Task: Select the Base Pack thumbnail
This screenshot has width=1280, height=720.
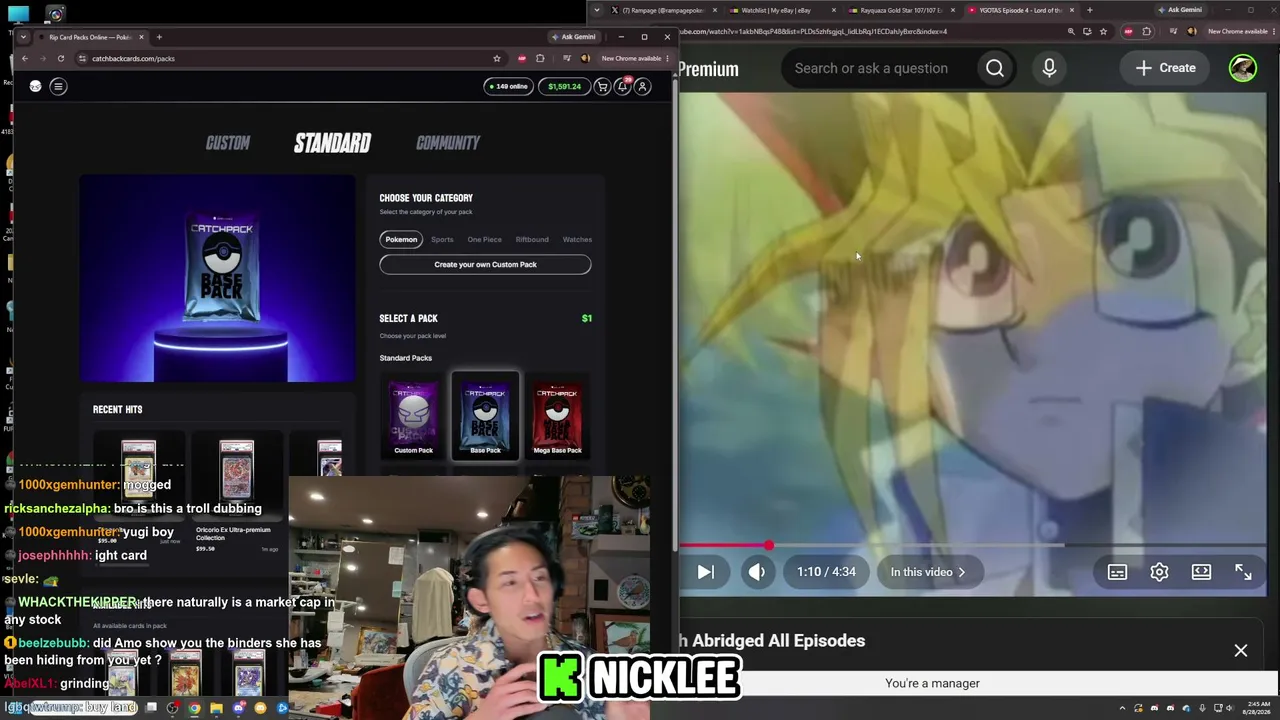Action: (485, 416)
